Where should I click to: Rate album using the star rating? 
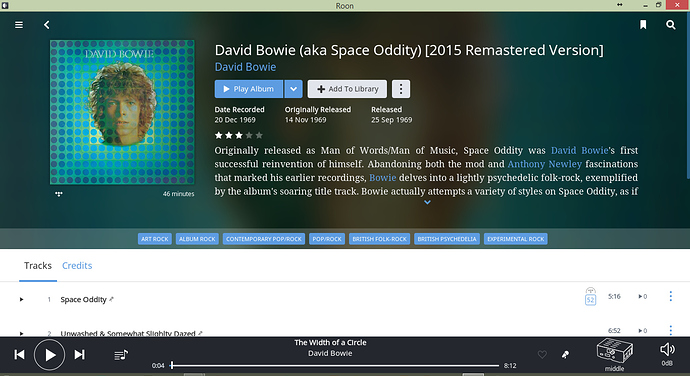click(x=239, y=135)
